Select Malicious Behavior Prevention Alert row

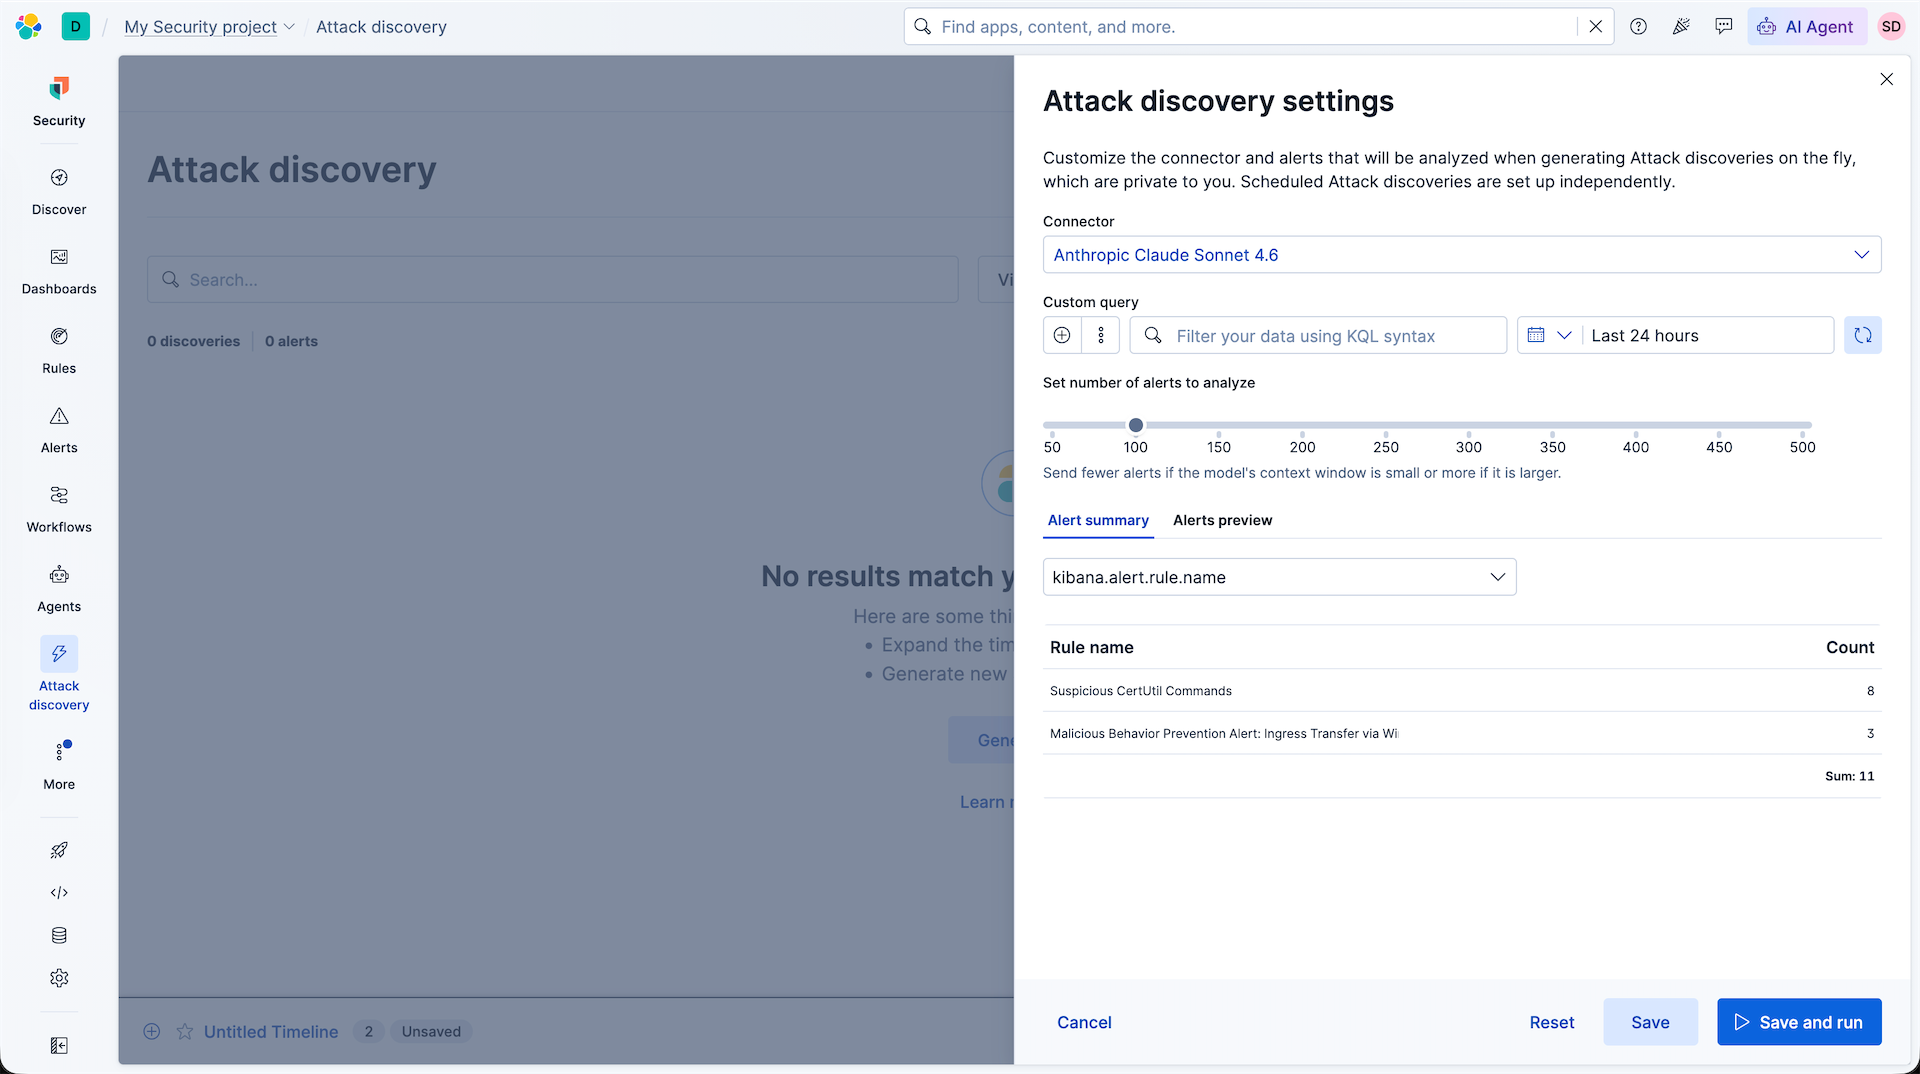1462,733
